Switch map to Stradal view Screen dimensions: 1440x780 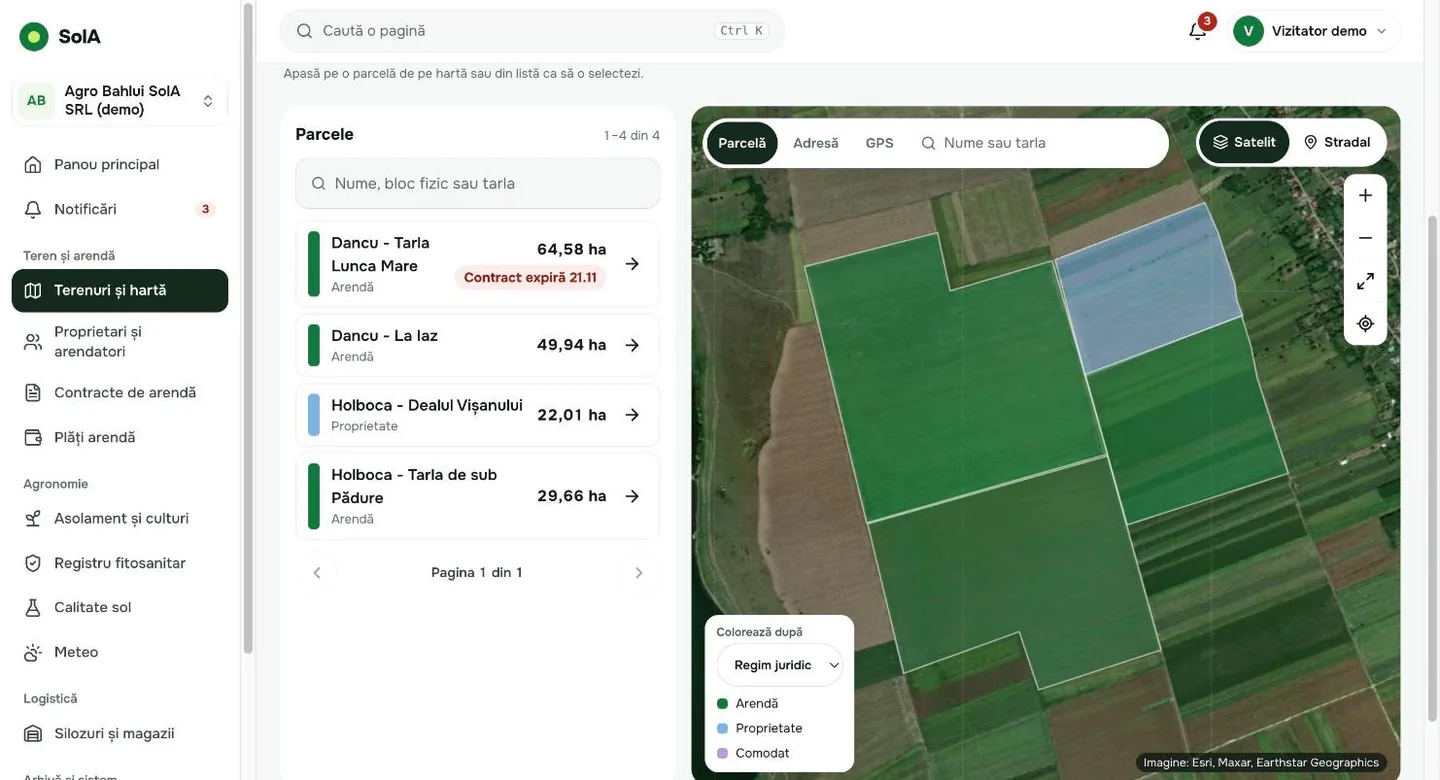pos(1337,143)
